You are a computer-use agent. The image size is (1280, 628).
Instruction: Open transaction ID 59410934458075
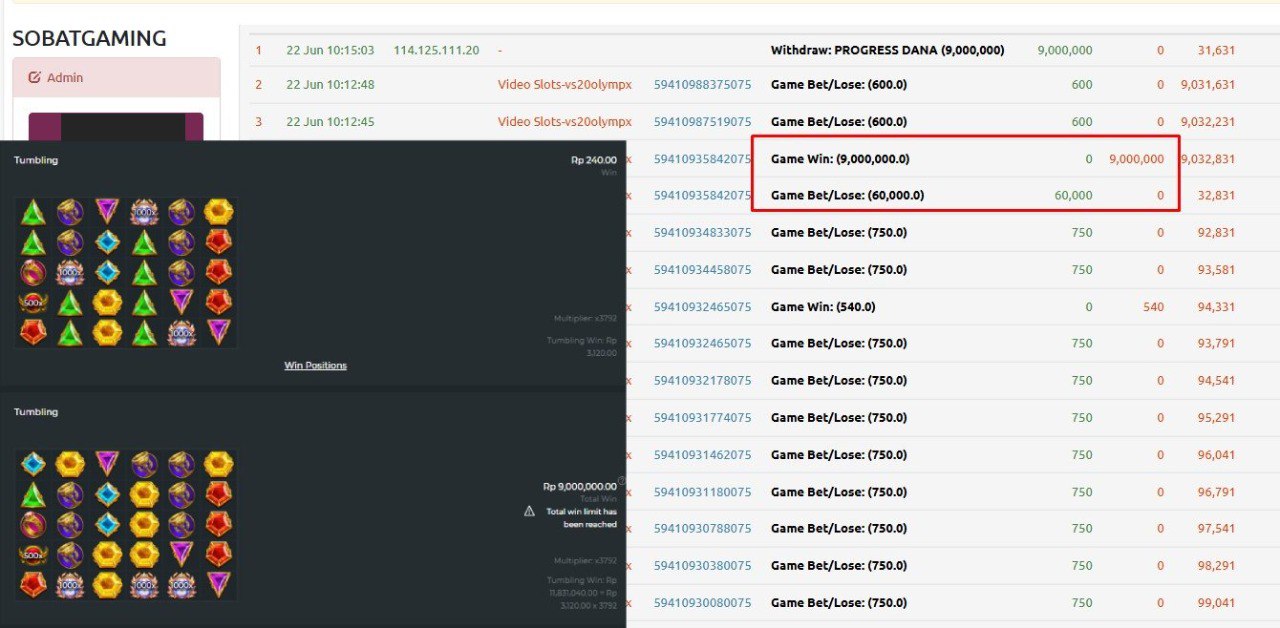702,270
